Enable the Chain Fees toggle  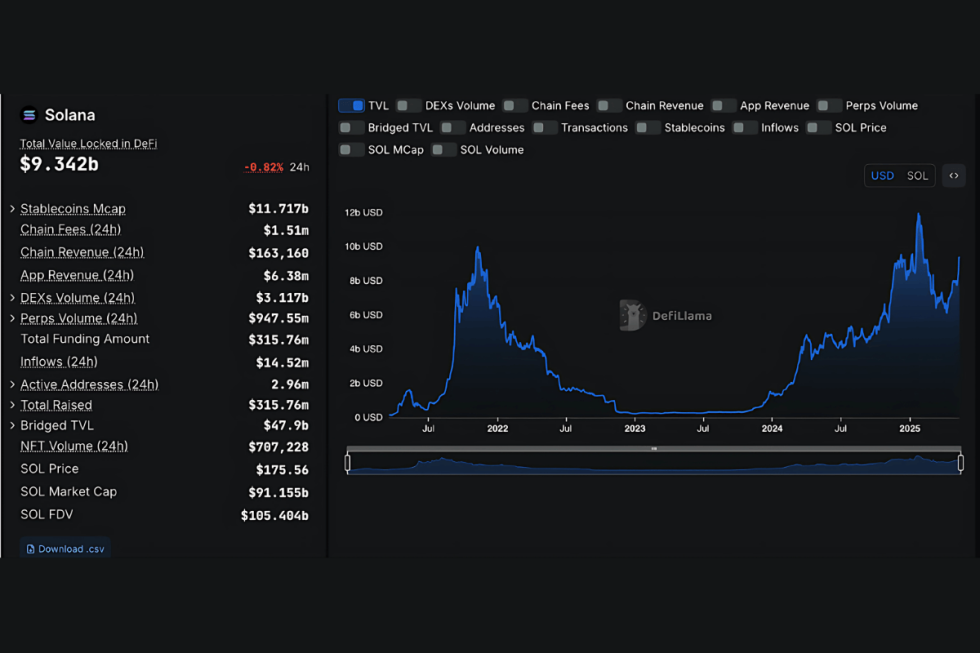click(x=515, y=106)
